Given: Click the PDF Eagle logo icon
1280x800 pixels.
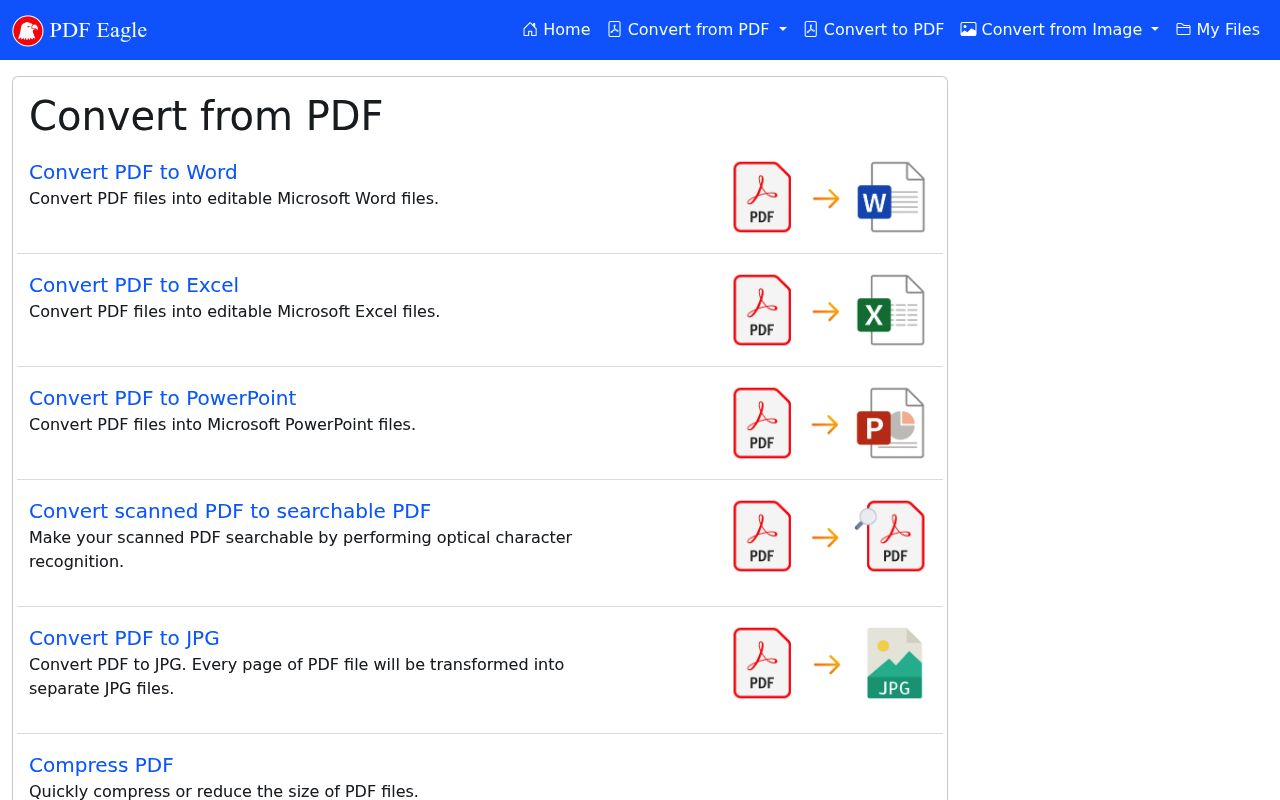Looking at the screenshot, I should pos(28,30).
